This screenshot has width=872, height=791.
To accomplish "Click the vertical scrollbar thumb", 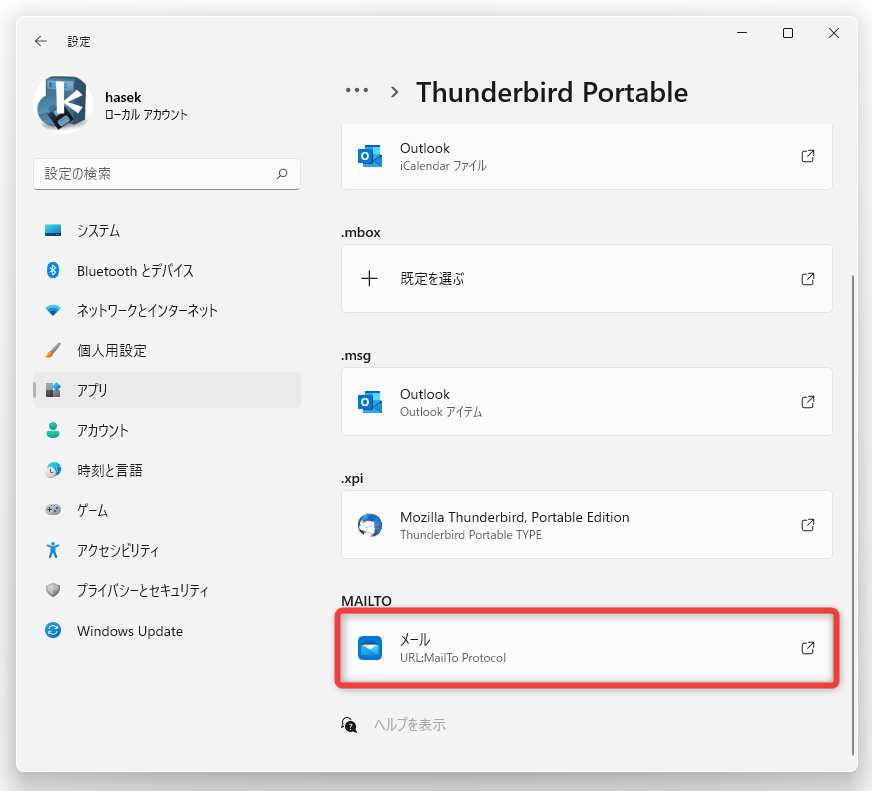I will pos(853,515).
